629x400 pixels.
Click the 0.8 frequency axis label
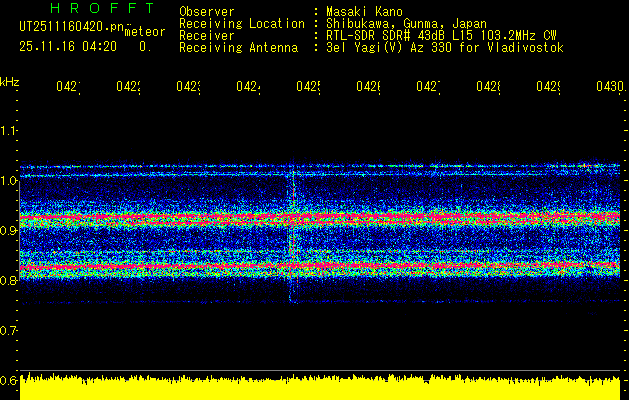point(9,280)
